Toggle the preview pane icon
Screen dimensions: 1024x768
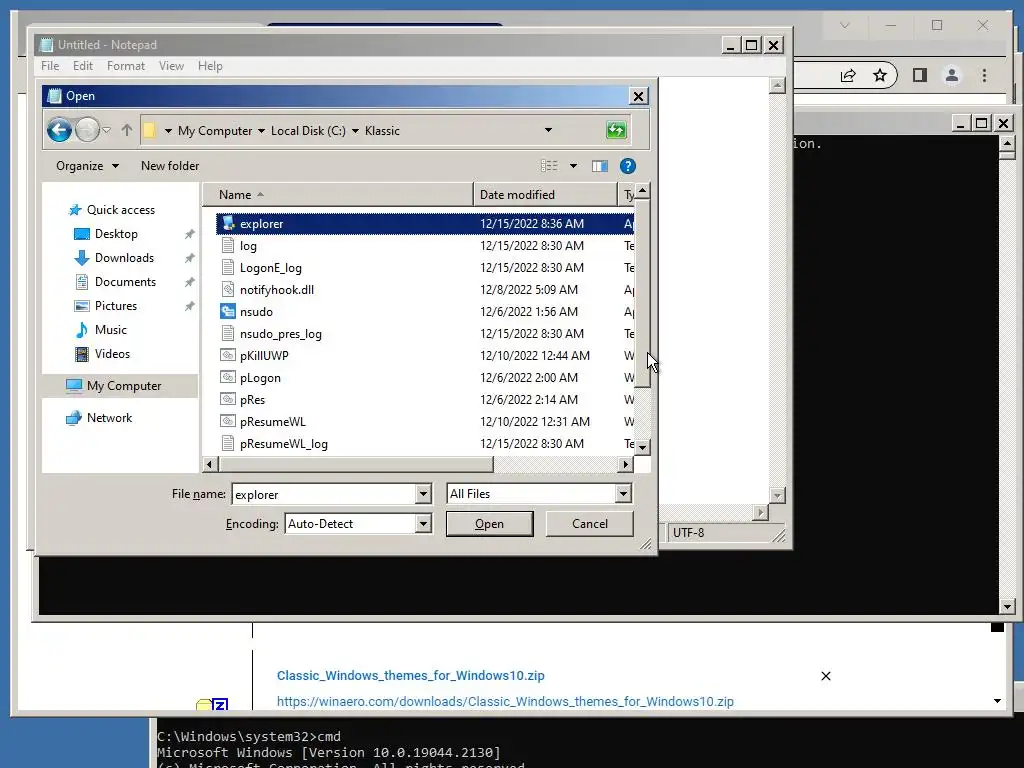click(600, 166)
